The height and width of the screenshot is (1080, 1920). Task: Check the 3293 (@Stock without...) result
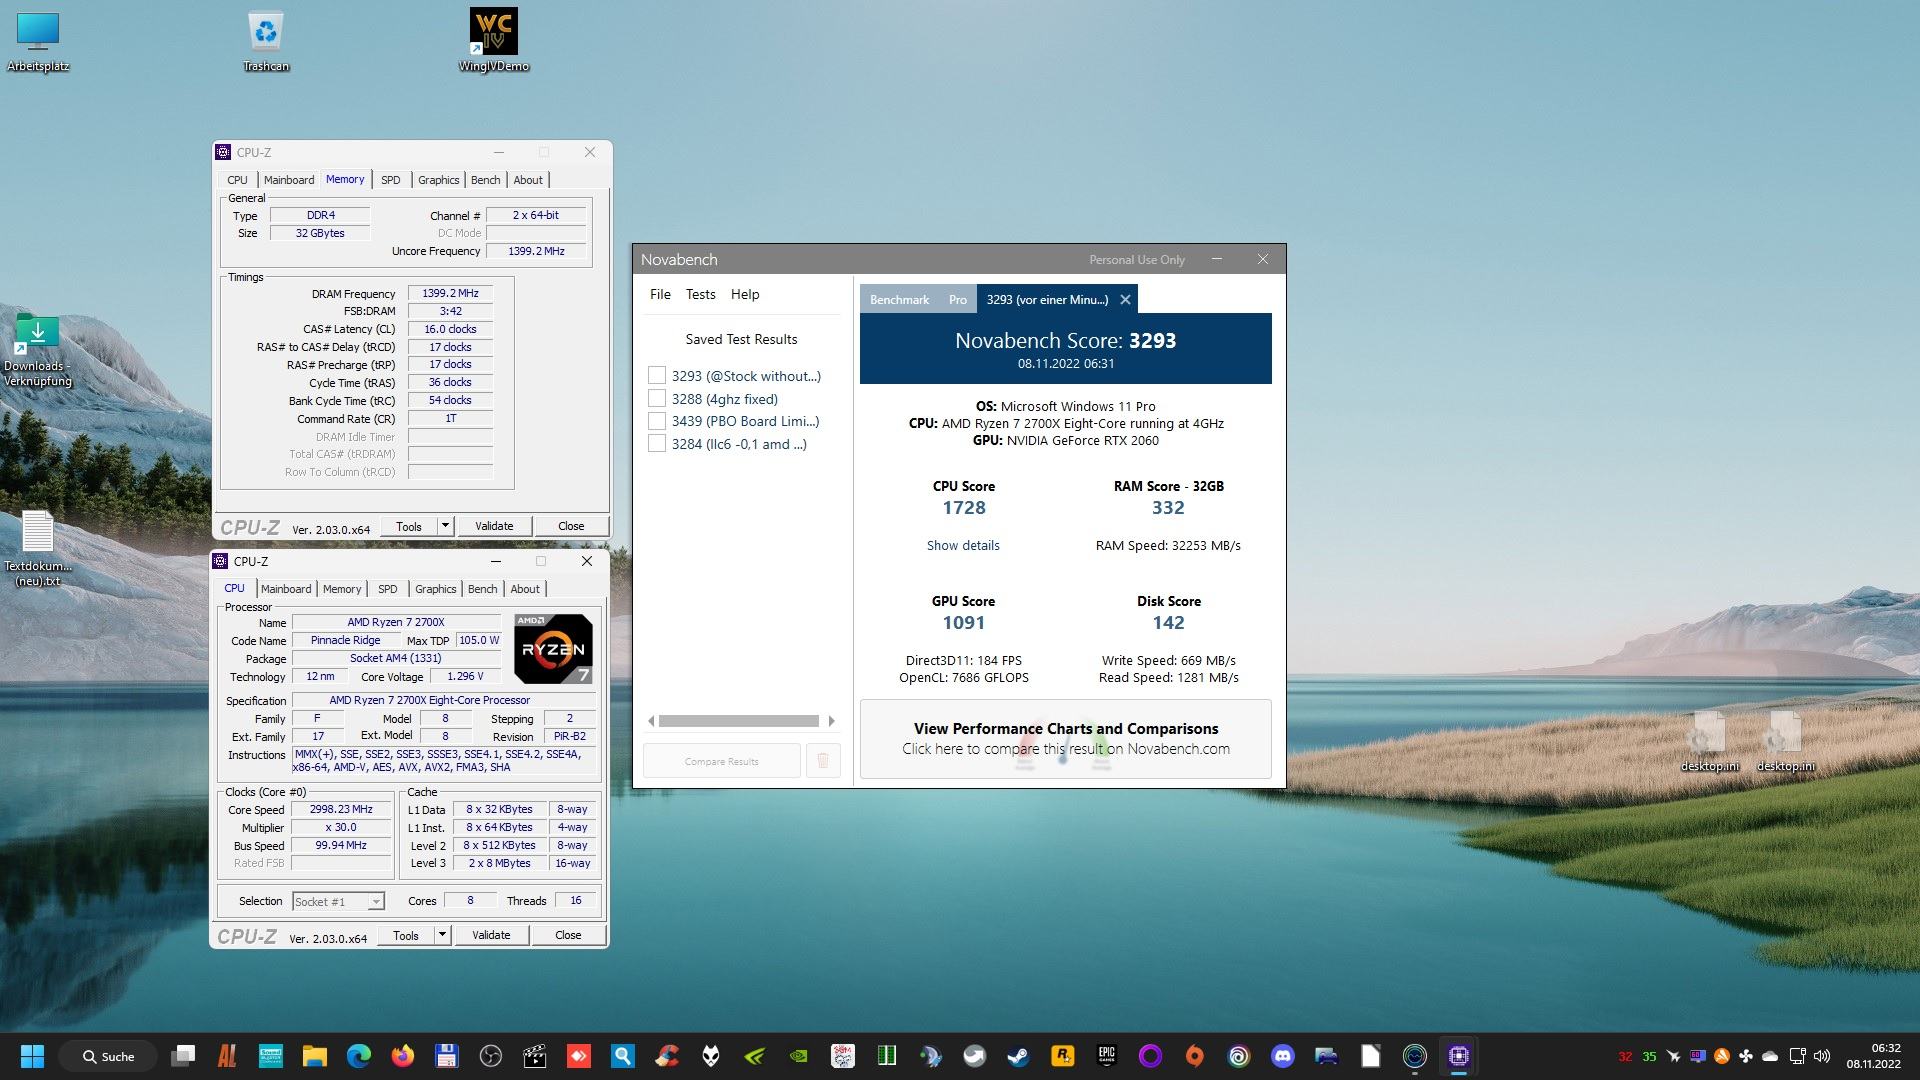(x=657, y=376)
